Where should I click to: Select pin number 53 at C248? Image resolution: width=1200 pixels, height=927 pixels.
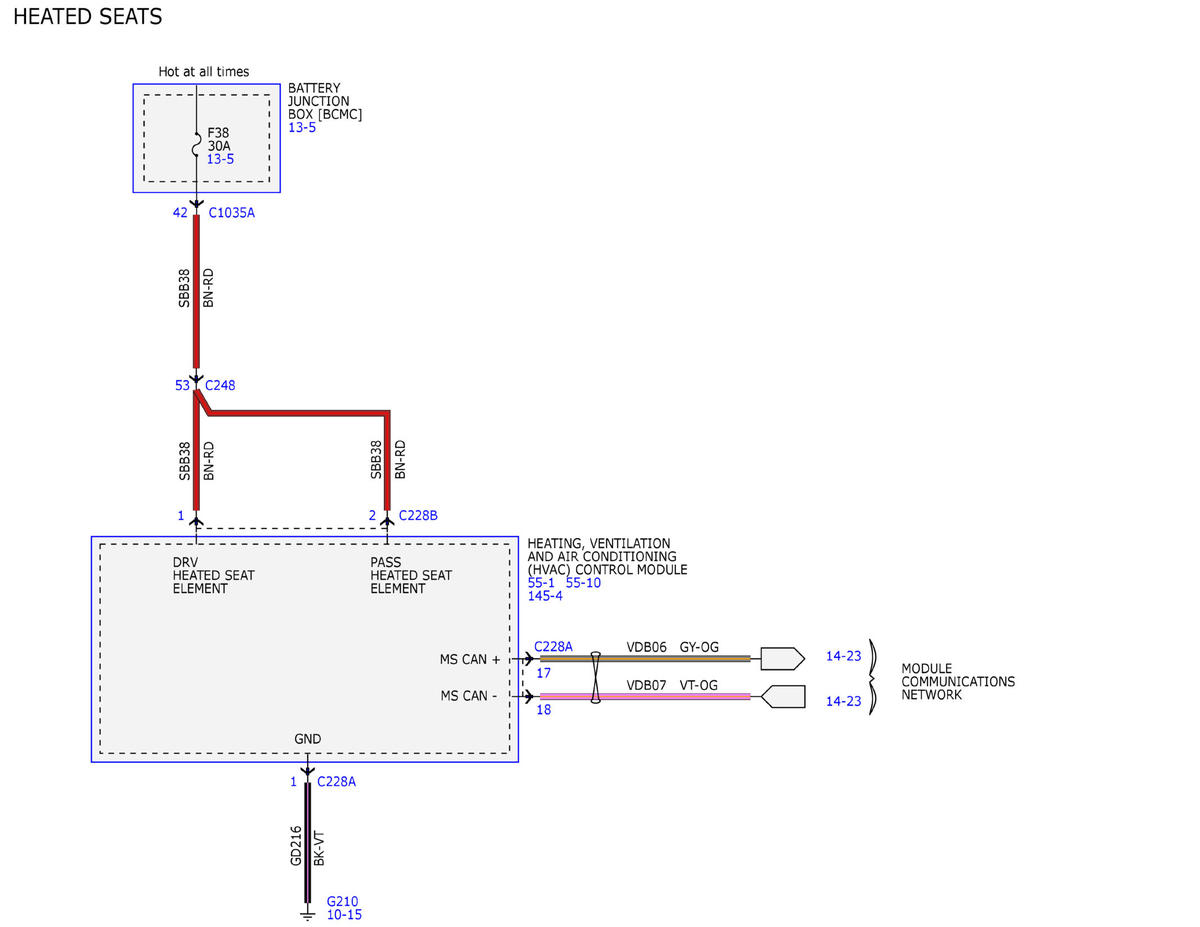tap(182, 385)
